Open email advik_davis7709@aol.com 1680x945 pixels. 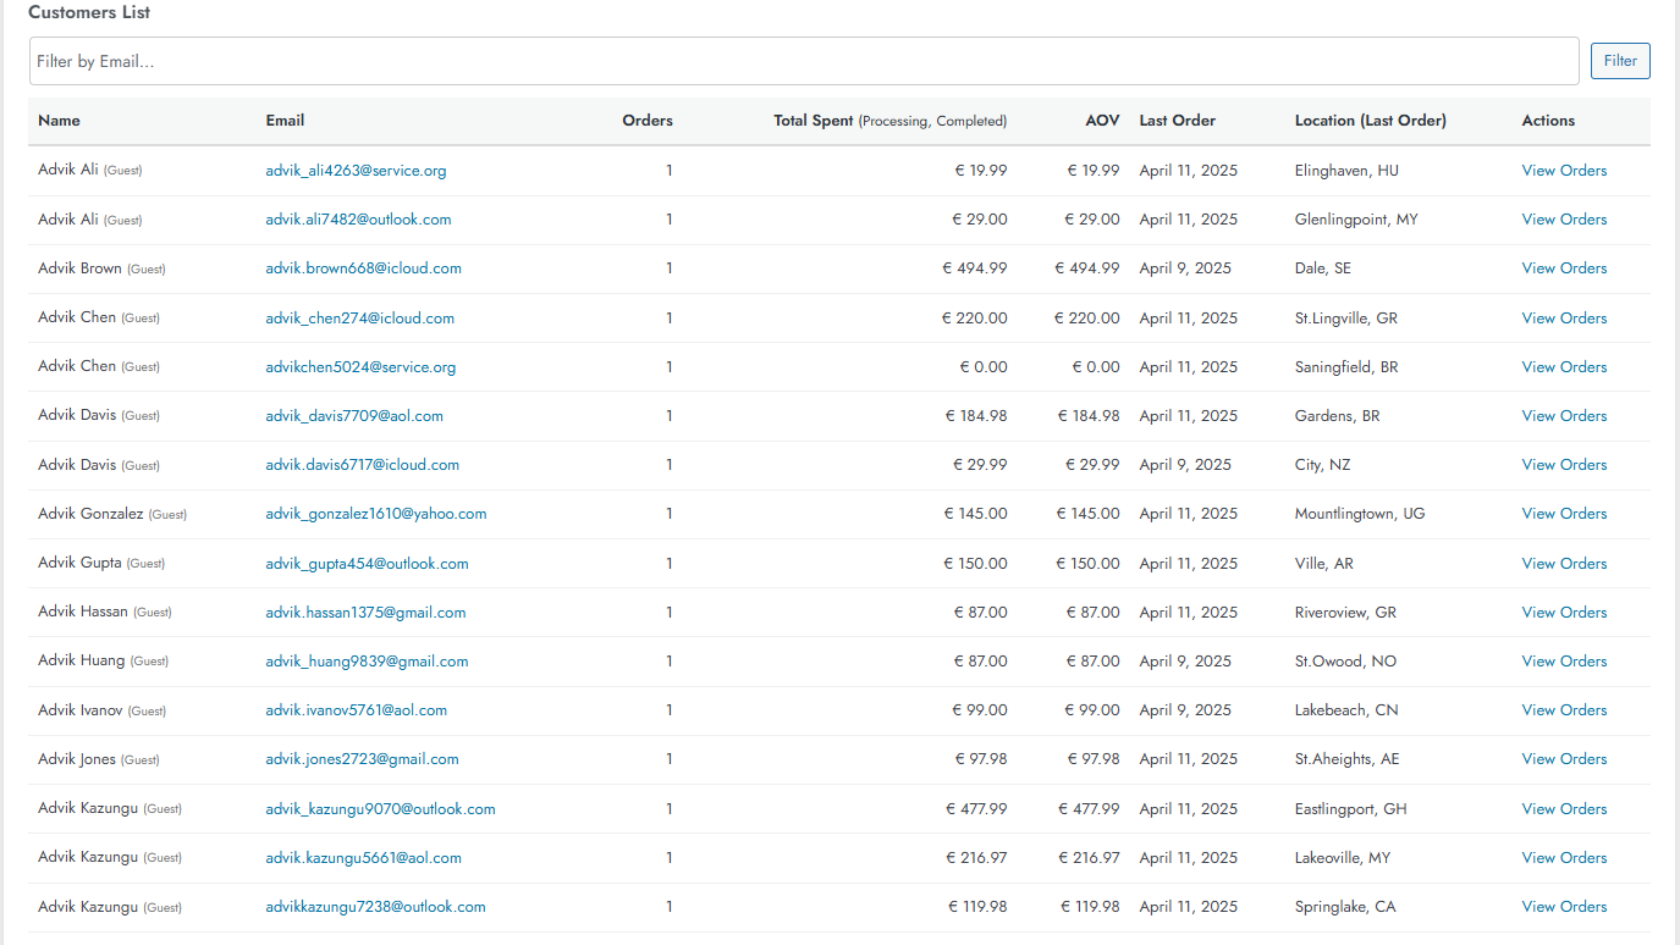(x=354, y=416)
